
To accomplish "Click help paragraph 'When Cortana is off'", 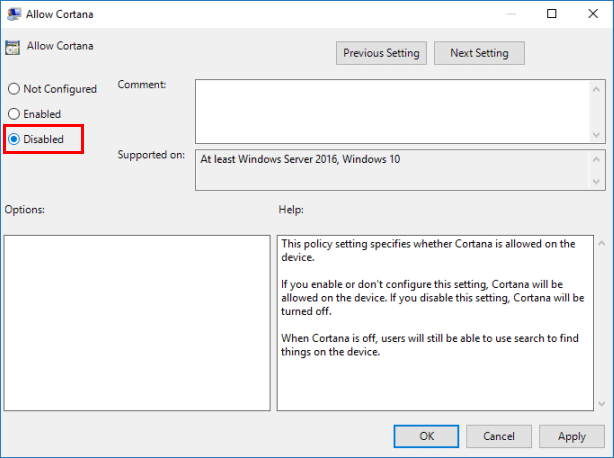I will pos(430,344).
